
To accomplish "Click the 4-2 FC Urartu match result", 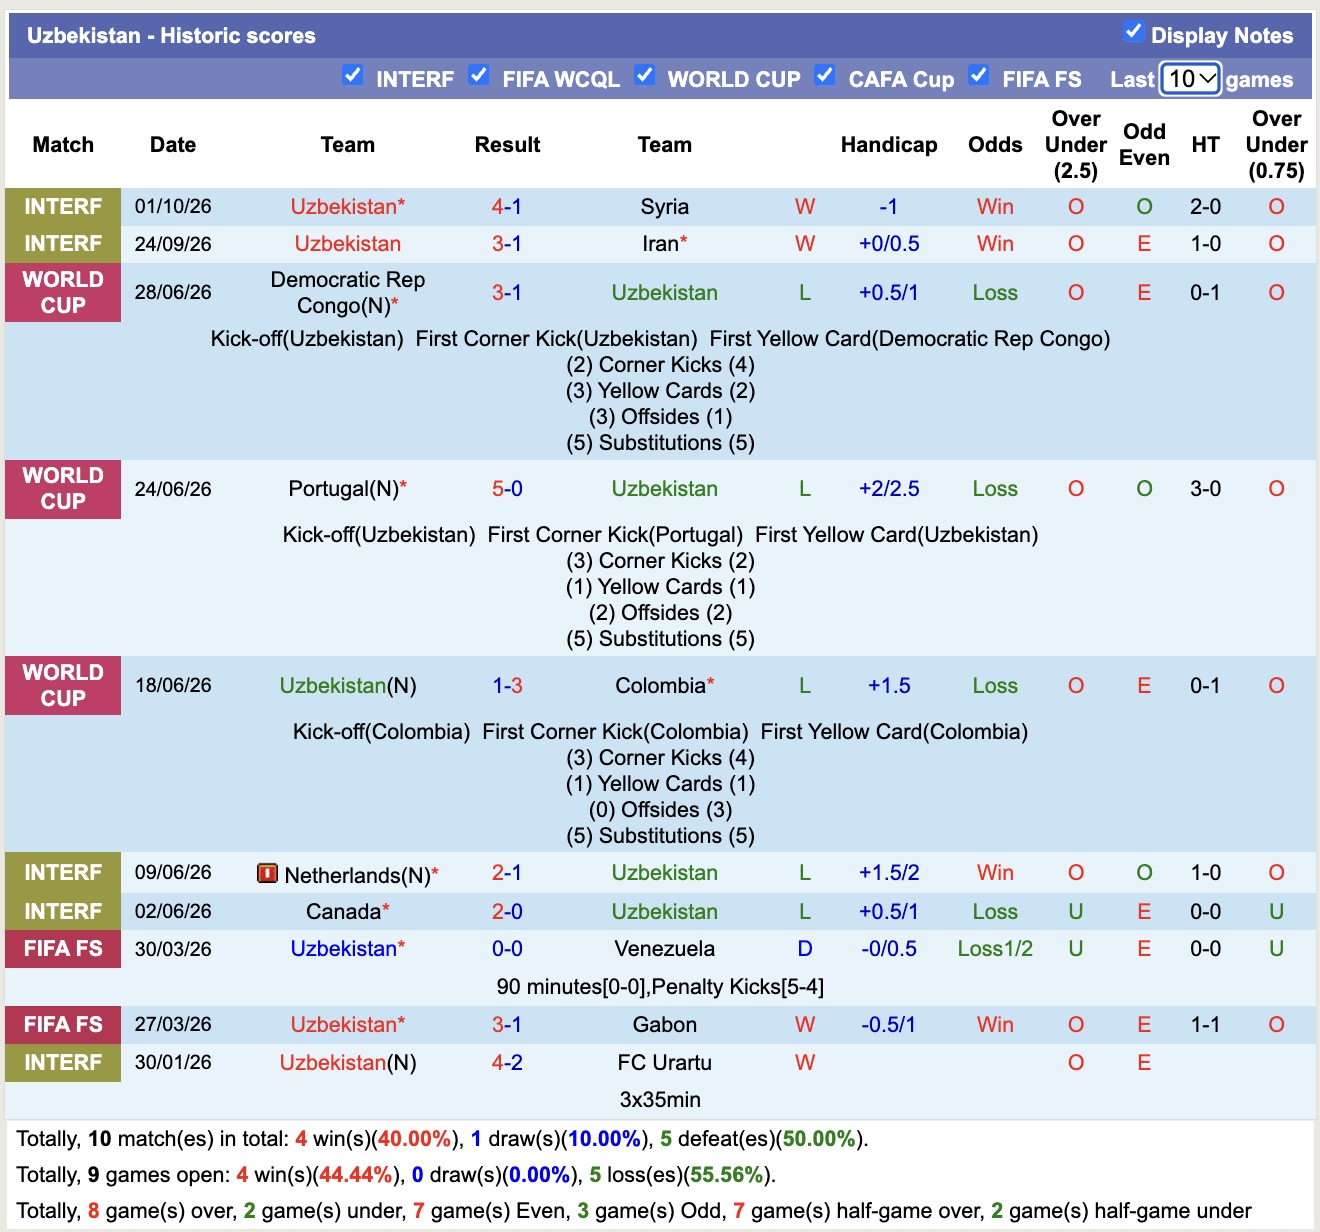I will [507, 1063].
